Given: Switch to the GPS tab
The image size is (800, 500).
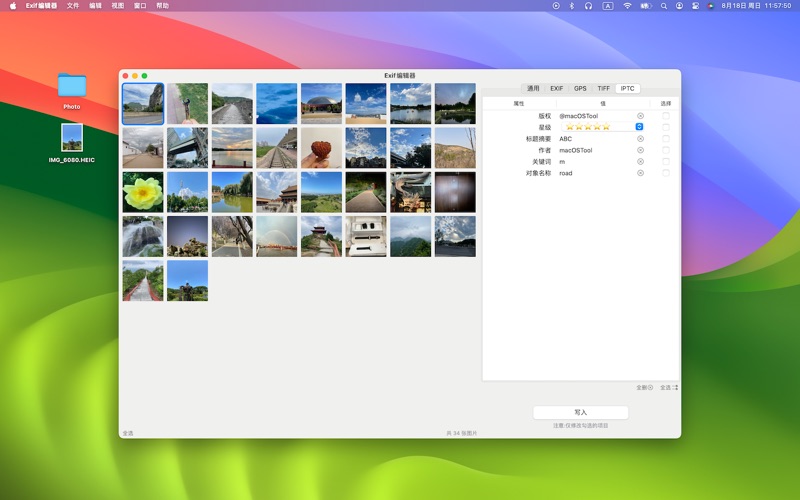Looking at the screenshot, I should click(580, 88).
